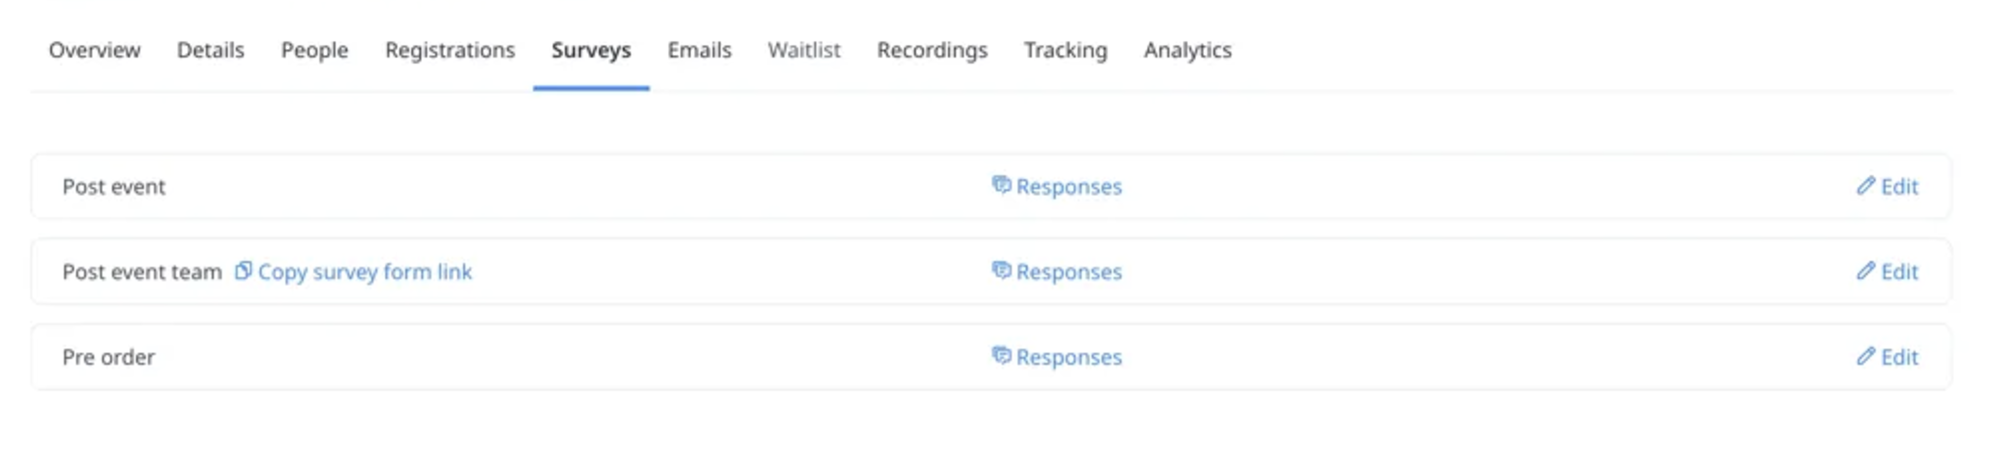Screen dimensions: 2004x450
Task: Select the Post event survey row name
Action: click(x=114, y=187)
